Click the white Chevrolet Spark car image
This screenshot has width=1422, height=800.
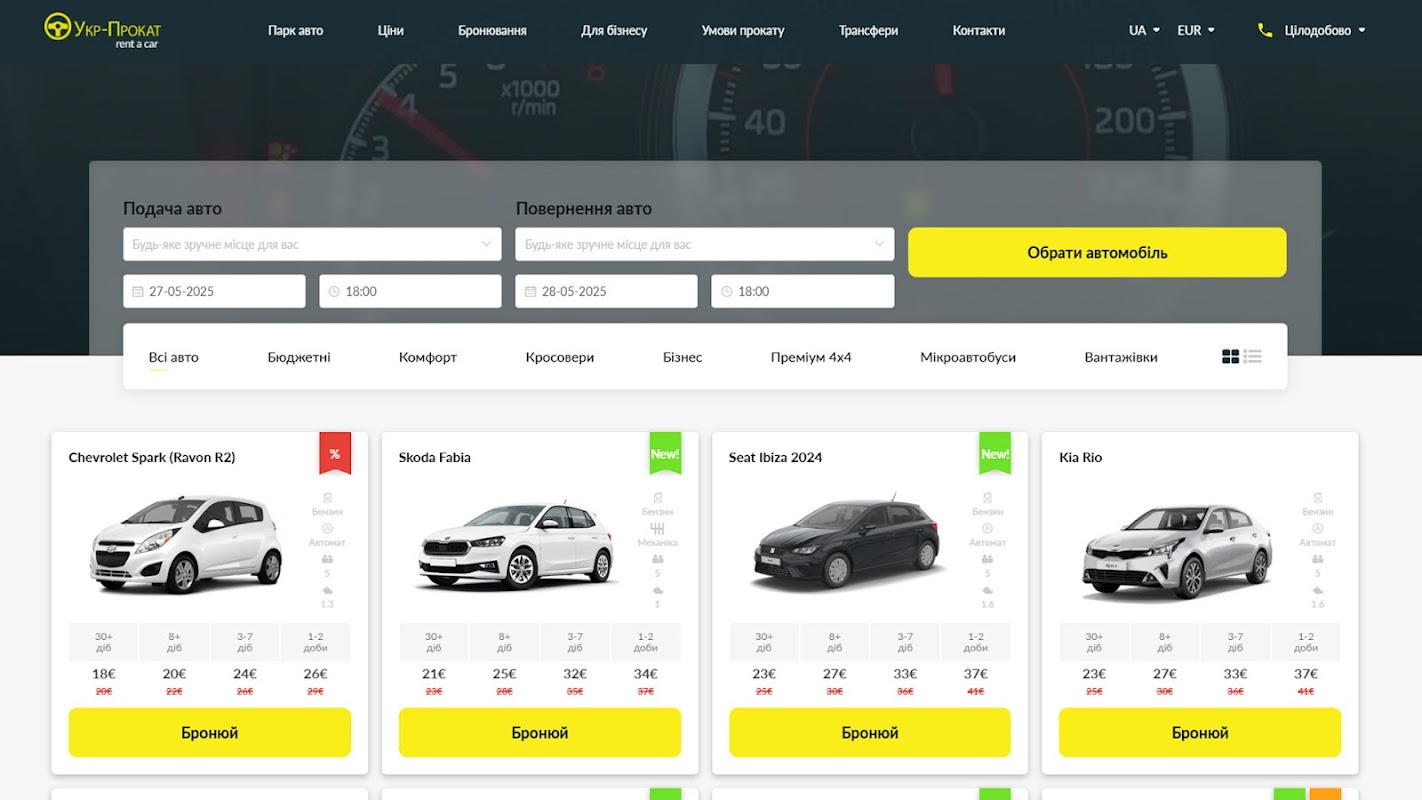coord(186,545)
